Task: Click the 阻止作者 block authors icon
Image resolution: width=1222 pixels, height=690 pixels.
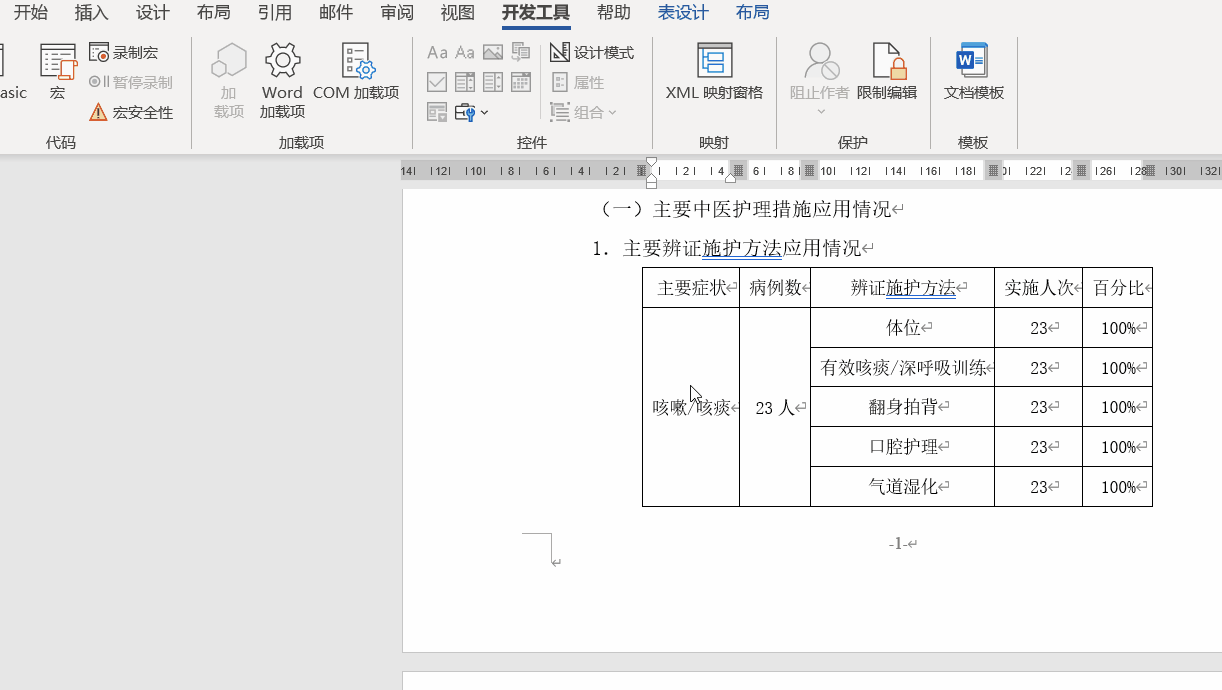Action: (x=820, y=62)
